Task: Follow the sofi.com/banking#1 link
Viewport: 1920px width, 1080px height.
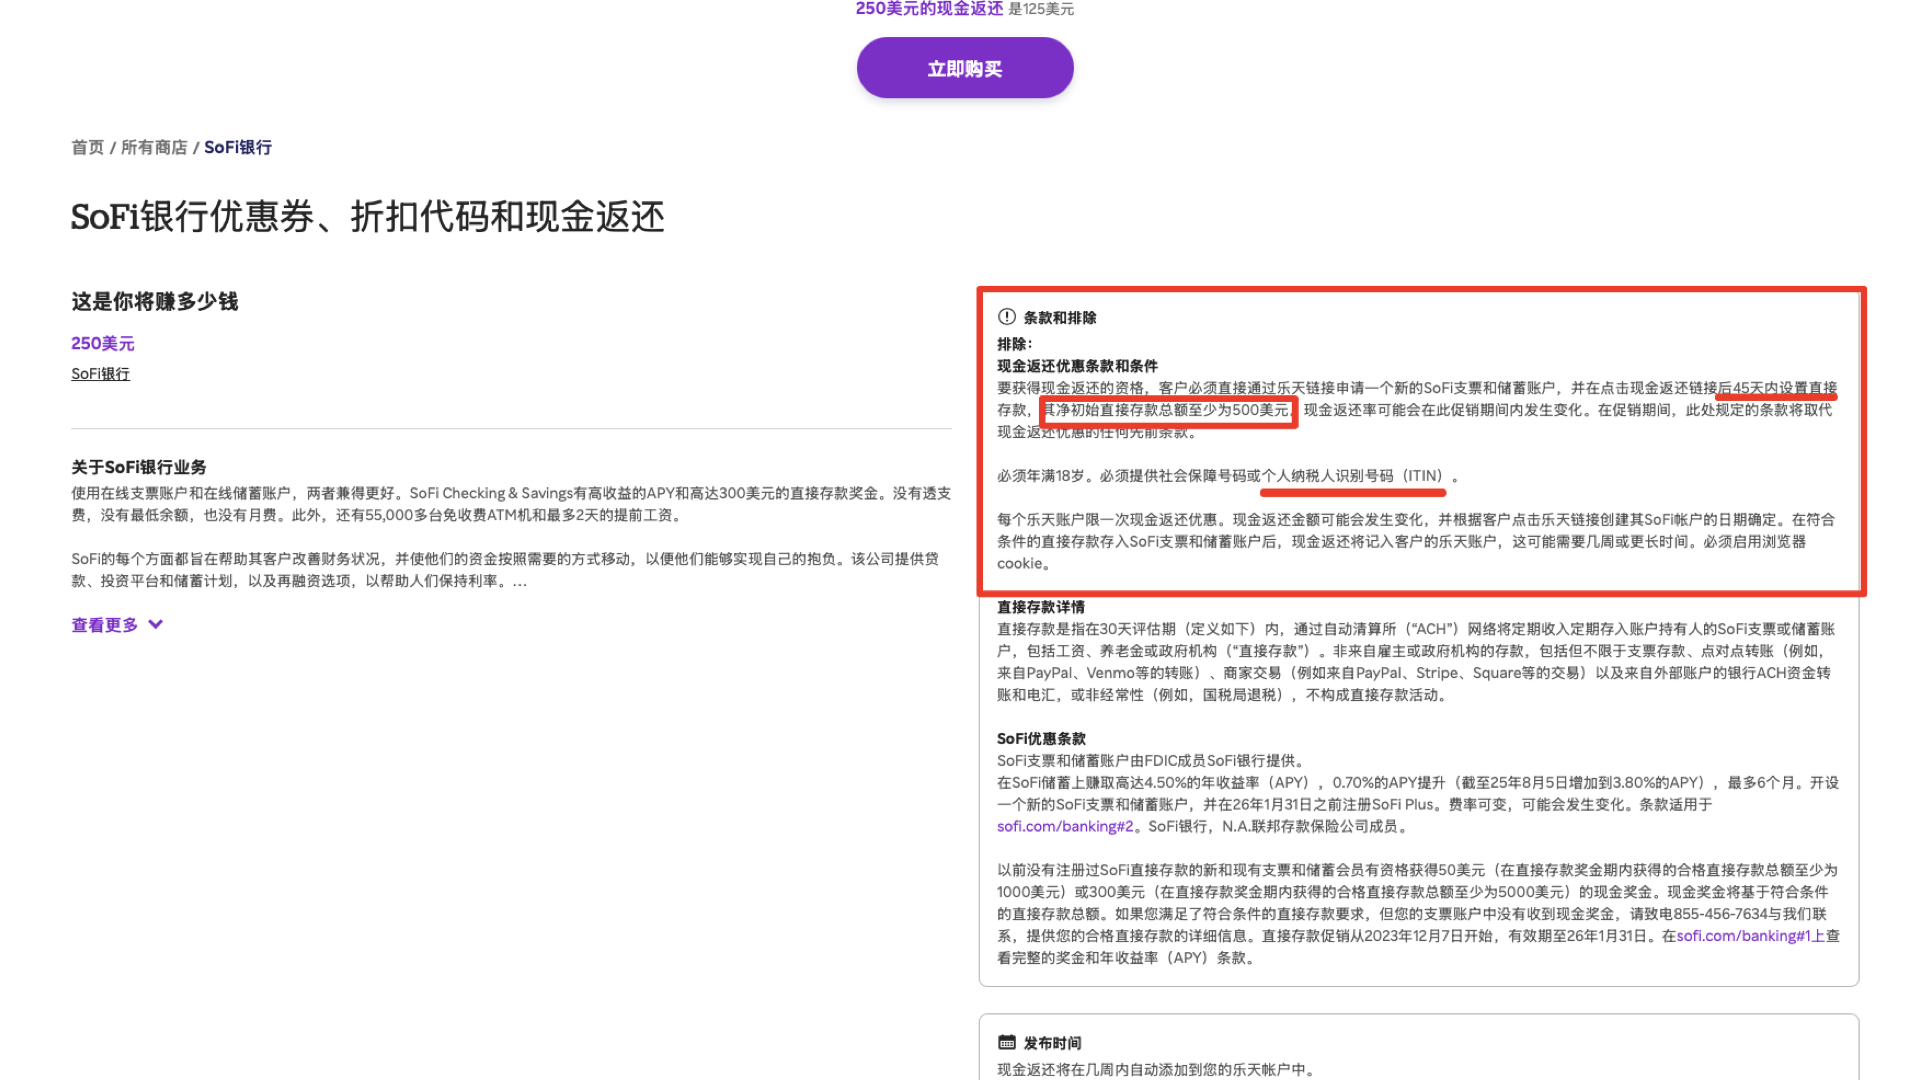Action: pos(1743,936)
